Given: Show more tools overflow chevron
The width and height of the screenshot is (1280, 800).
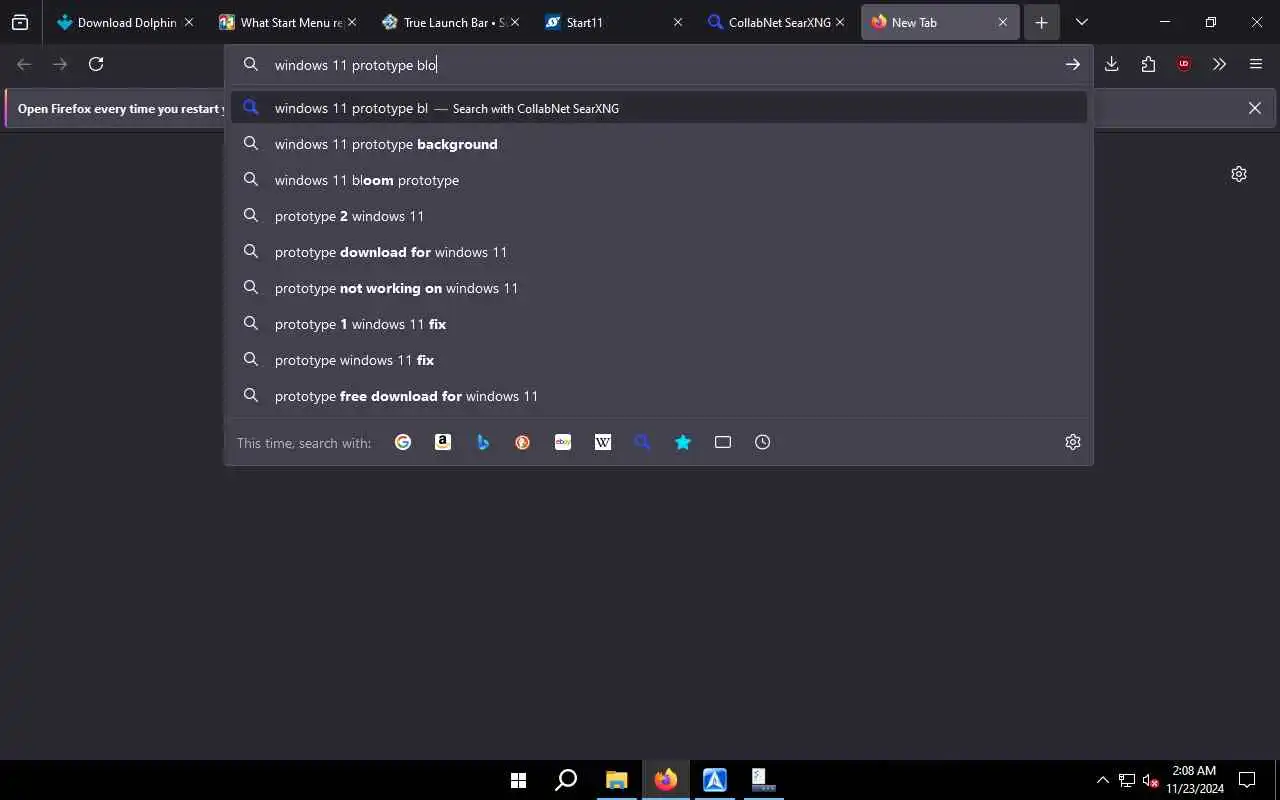Looking at the screenshot, I should pos(1219,64).
